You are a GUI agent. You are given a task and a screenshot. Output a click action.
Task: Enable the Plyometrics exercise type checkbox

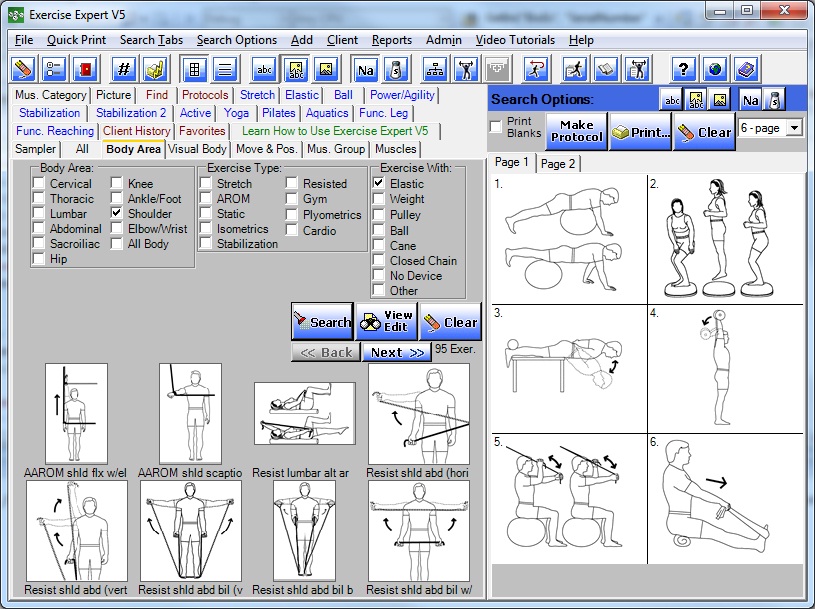tap(292, 215)
